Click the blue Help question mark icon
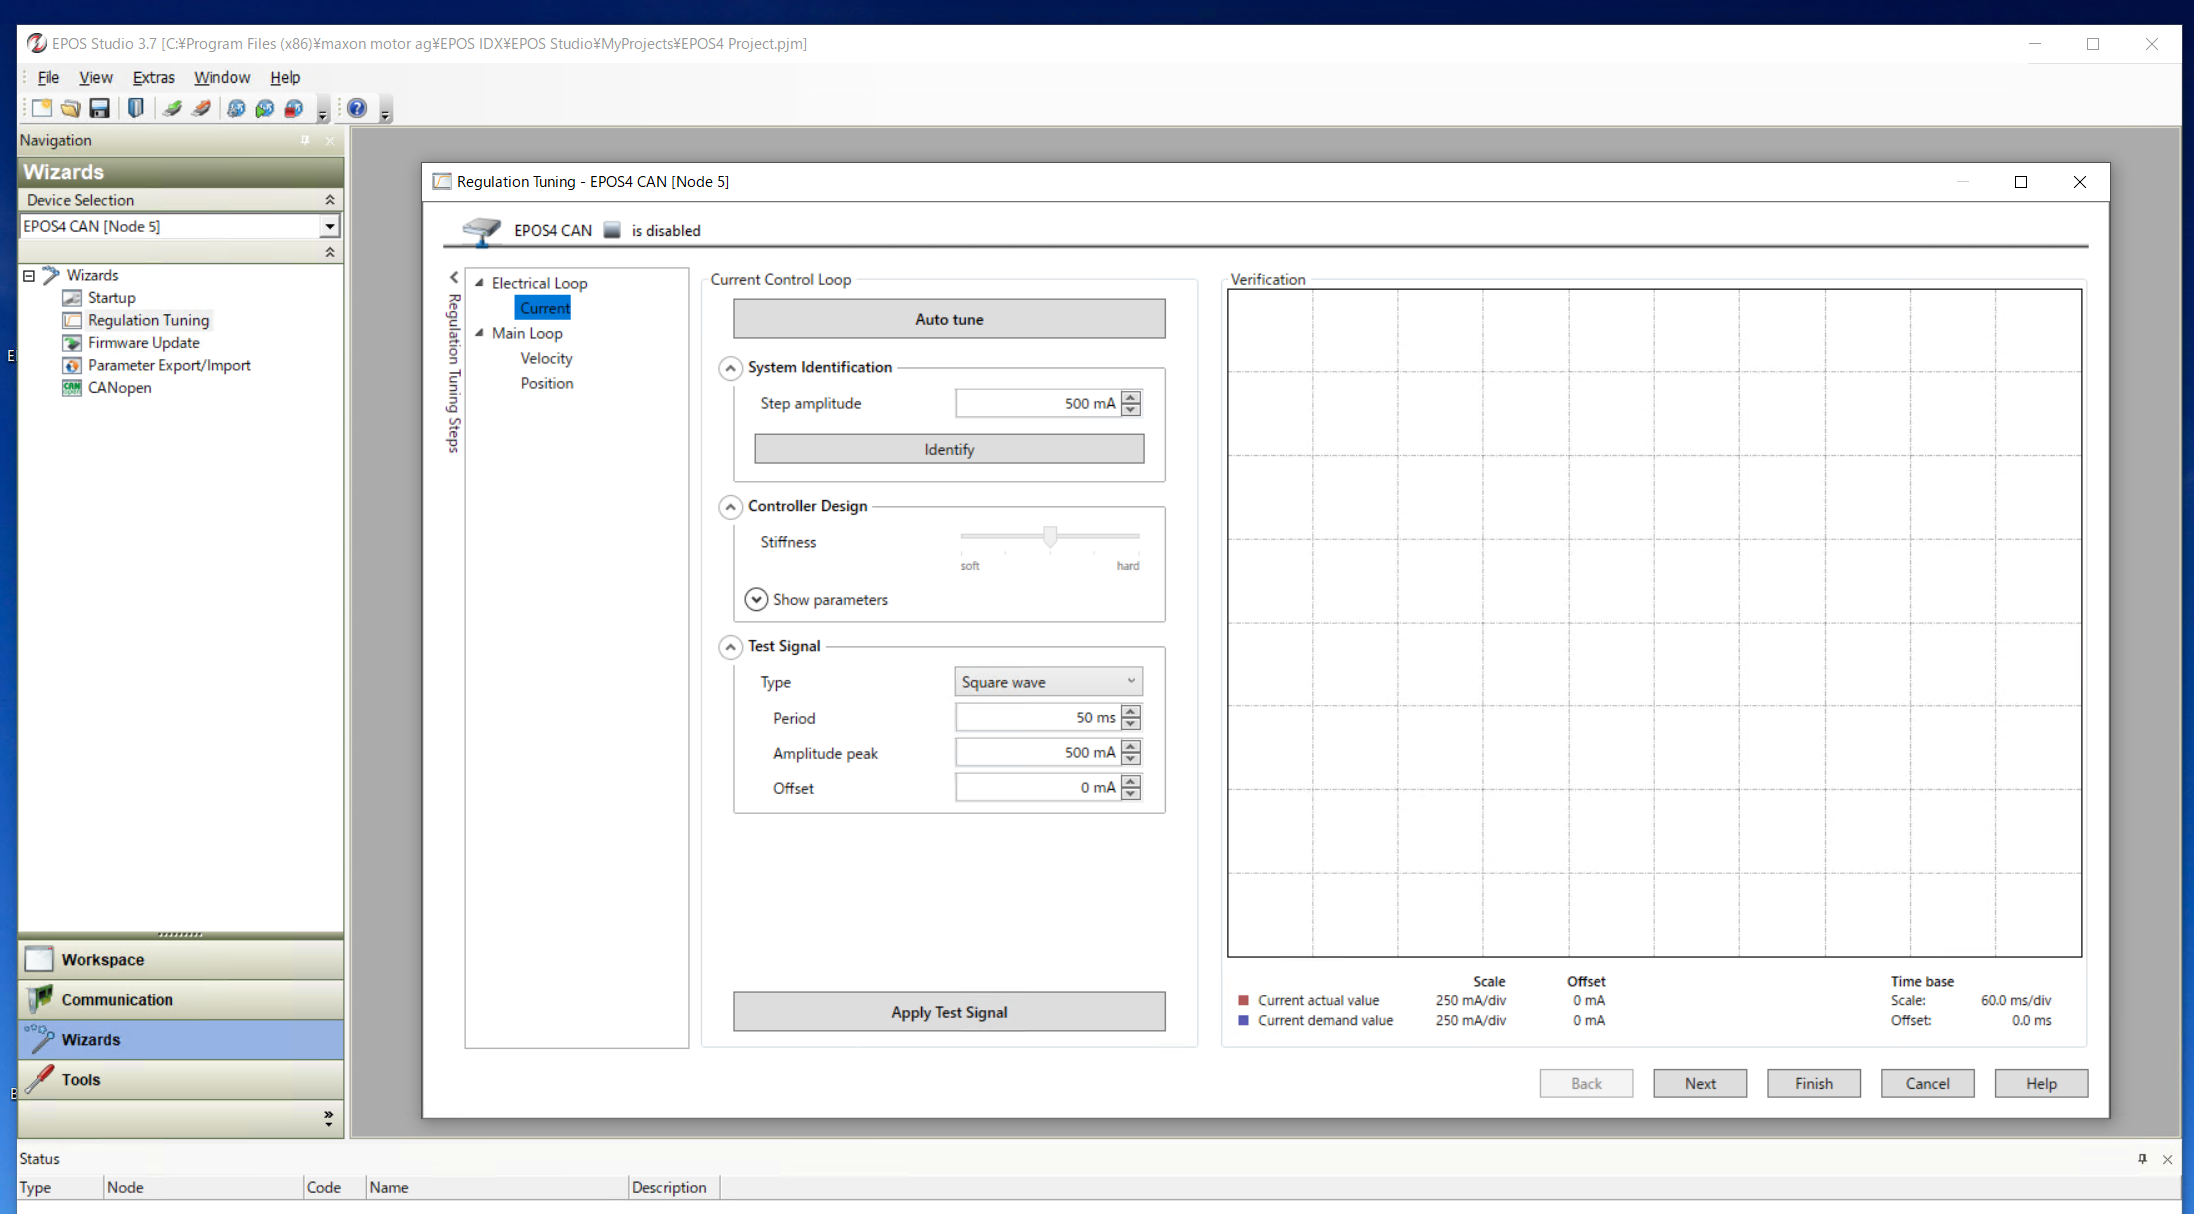This screenshot has width=2194, height=1214. point(357,108)
